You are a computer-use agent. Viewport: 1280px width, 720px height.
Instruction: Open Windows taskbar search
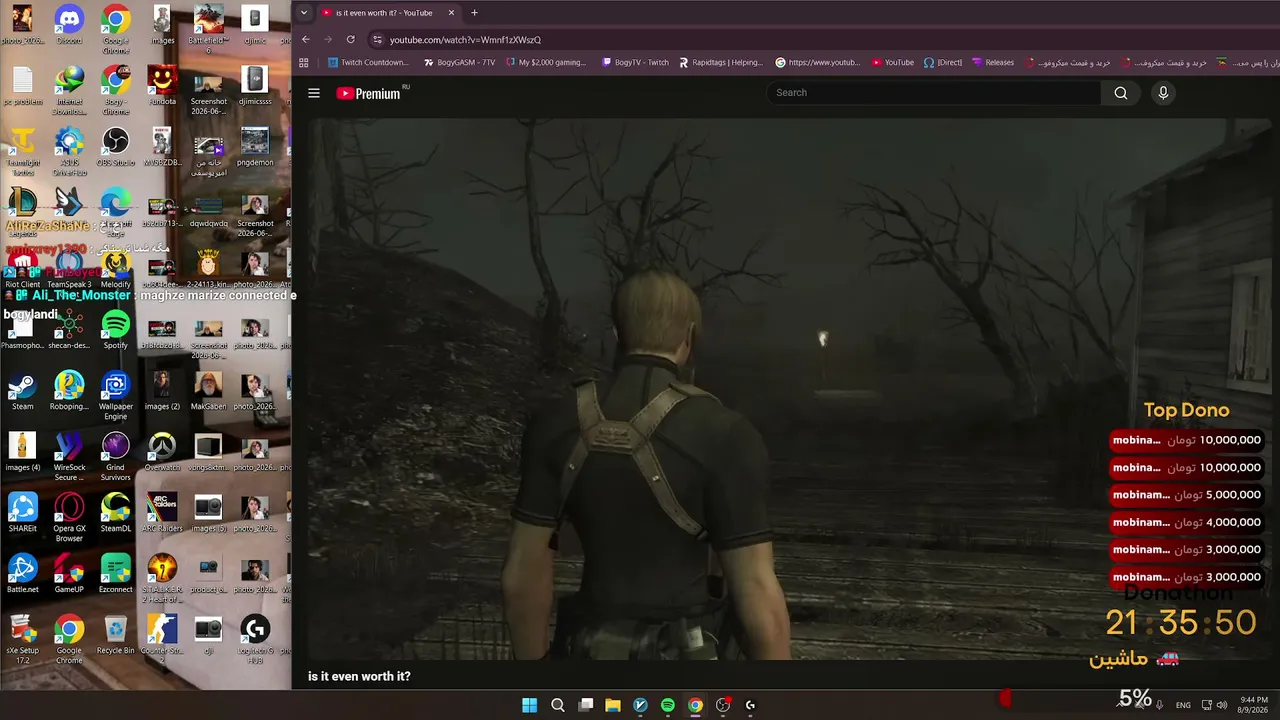[x=558, y=705]
